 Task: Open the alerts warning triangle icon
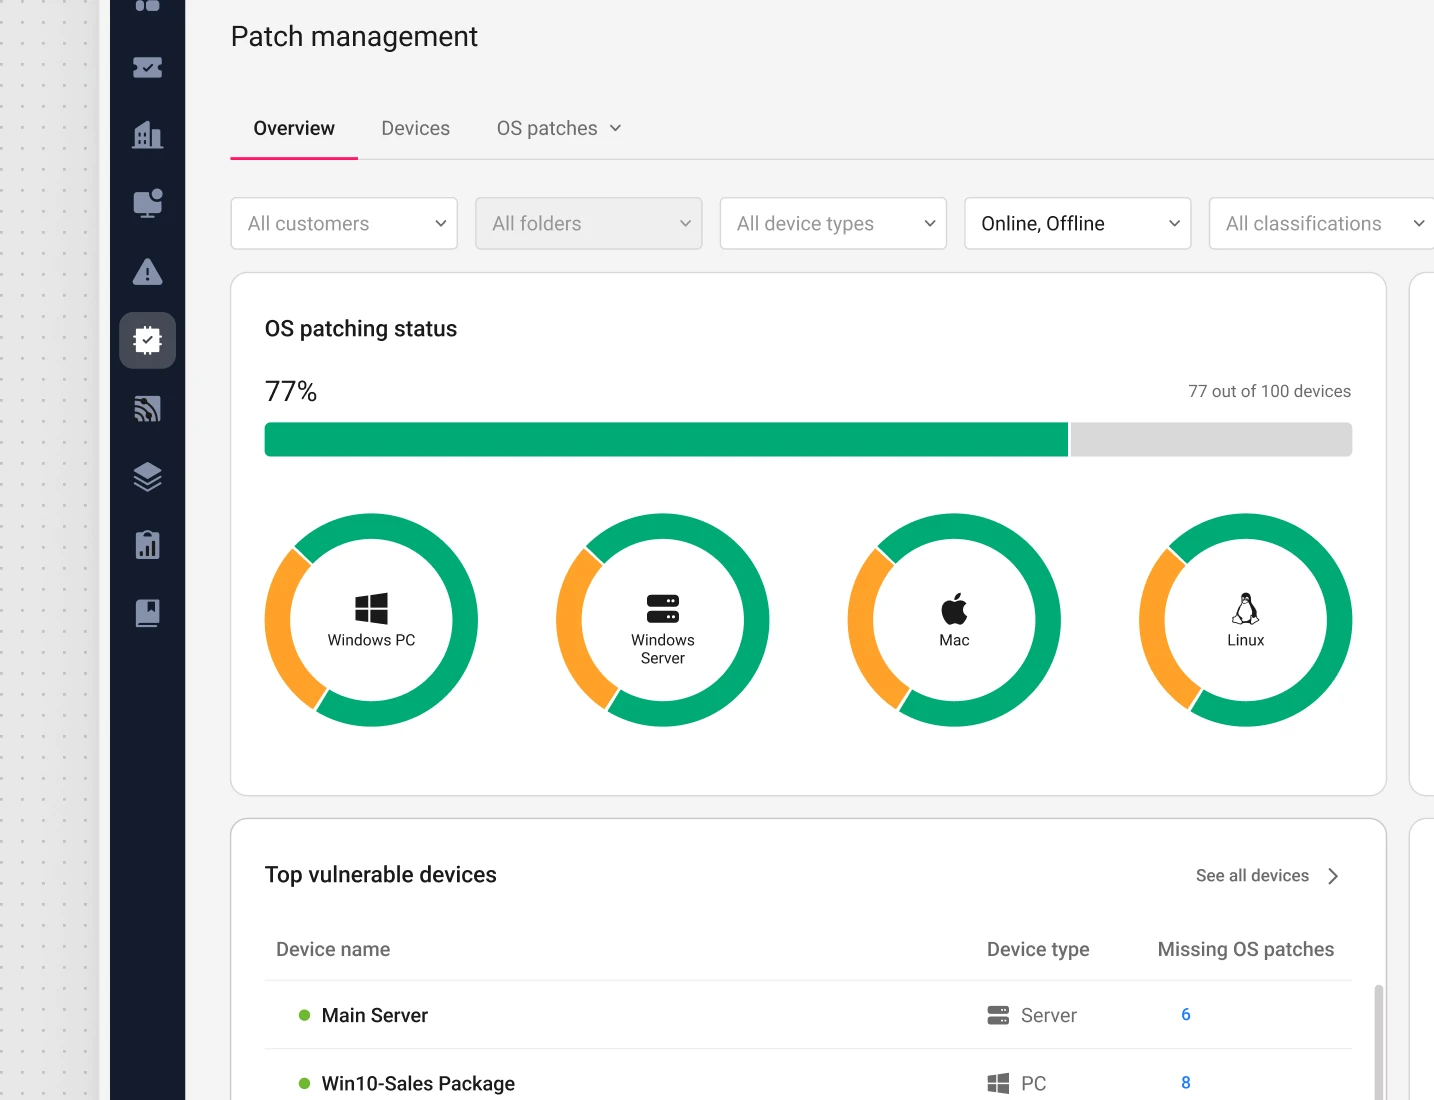point(147,272)
